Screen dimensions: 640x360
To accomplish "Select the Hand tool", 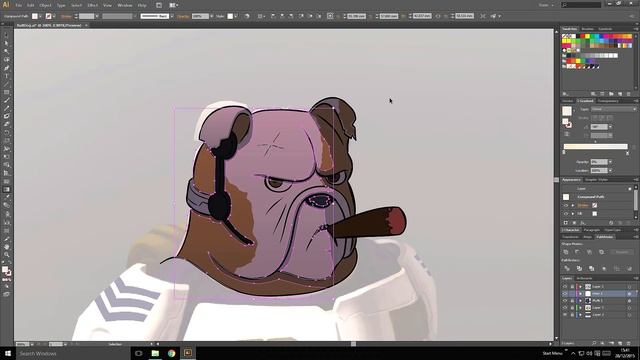I will [7, 247].
